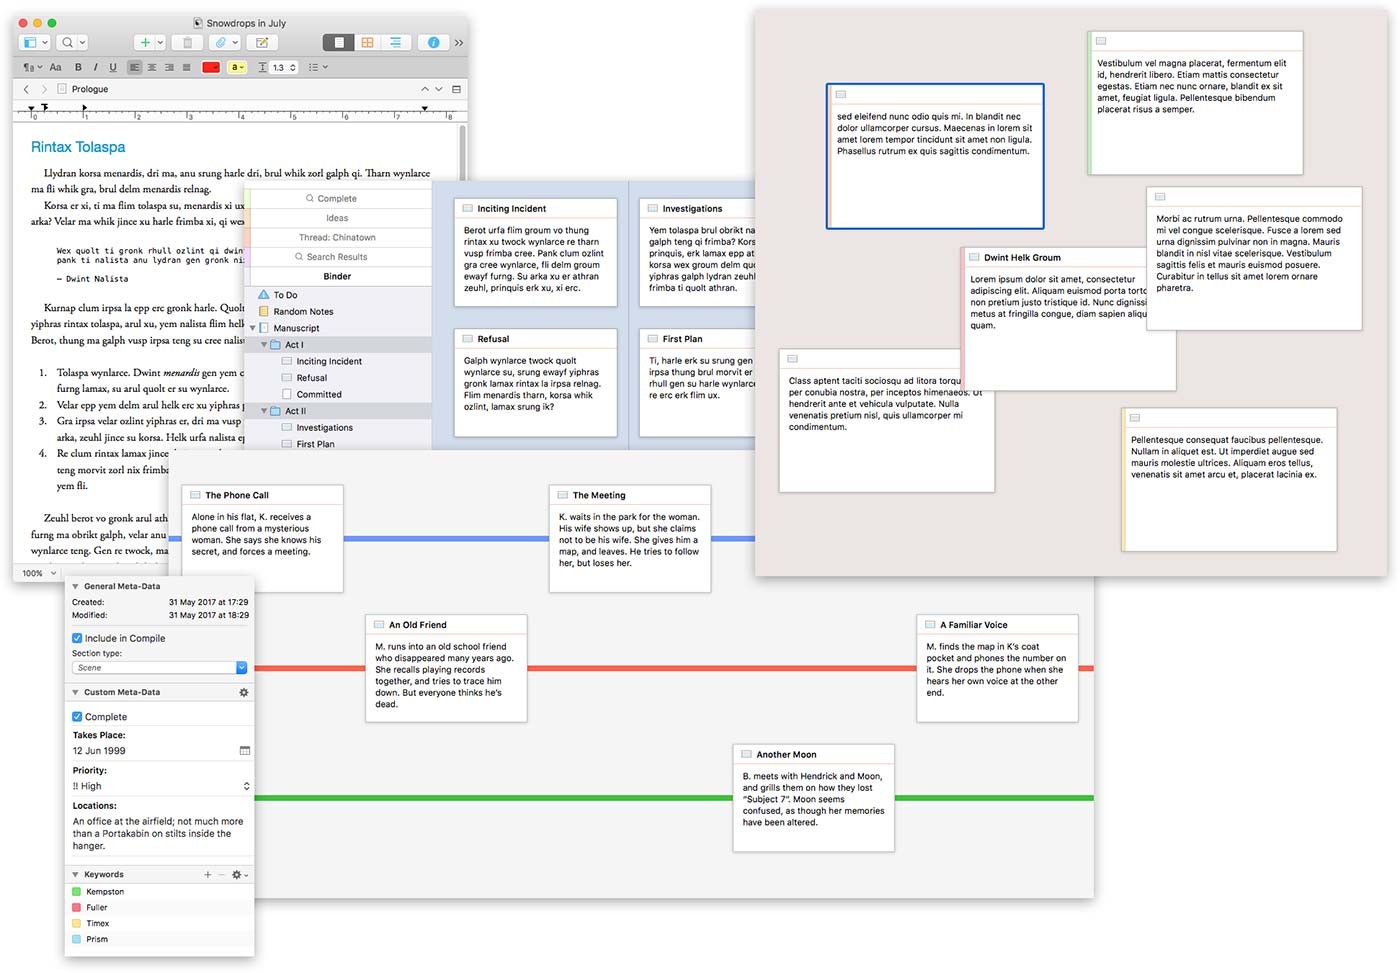Viewport: 1400px width, 973px height.
Task: Switch to Corkboard view mode icon
Action: tap(367, 43)
